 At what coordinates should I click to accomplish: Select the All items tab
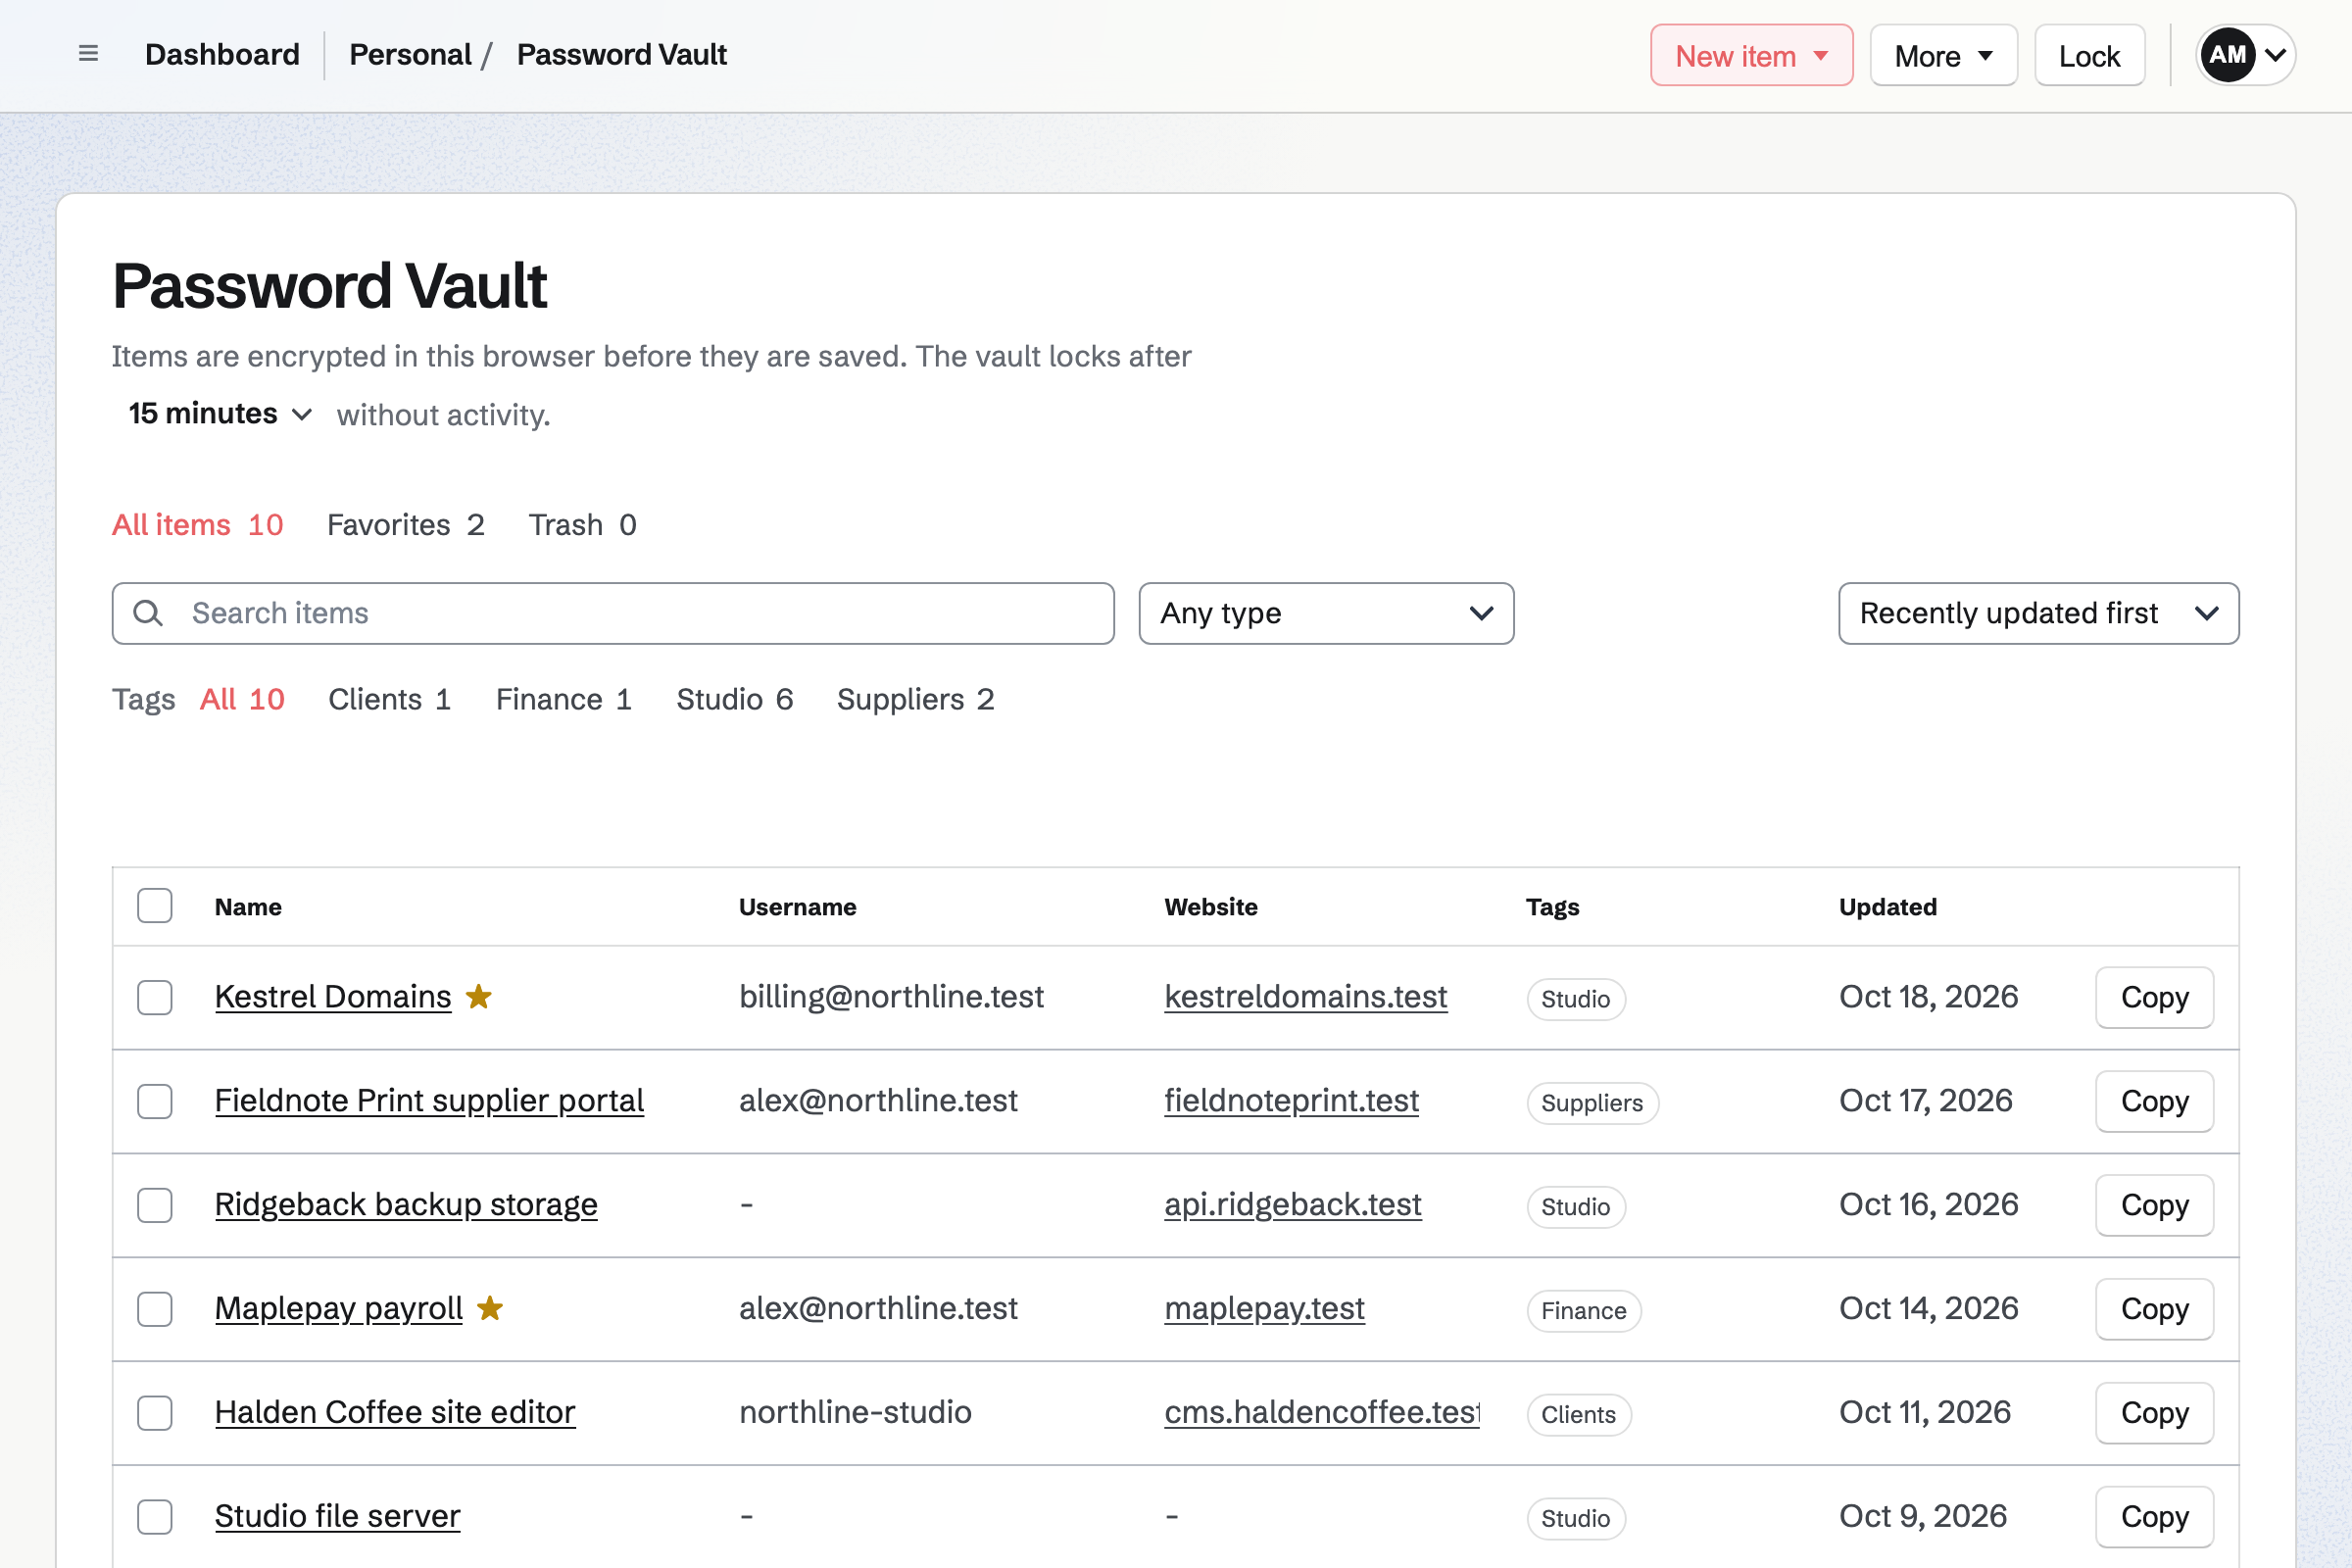(x=197, y=525)
